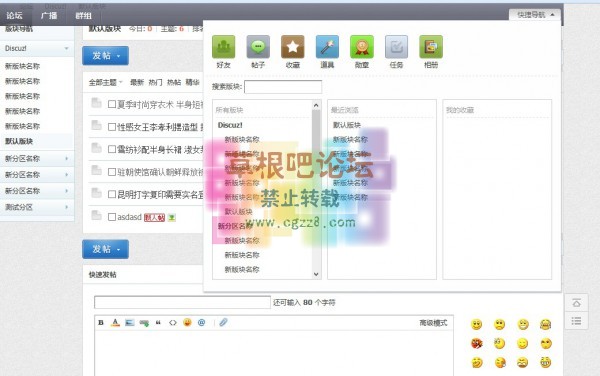
Task: Click the 新人帖 badge on asdasd thread
Action: point(154,218)
